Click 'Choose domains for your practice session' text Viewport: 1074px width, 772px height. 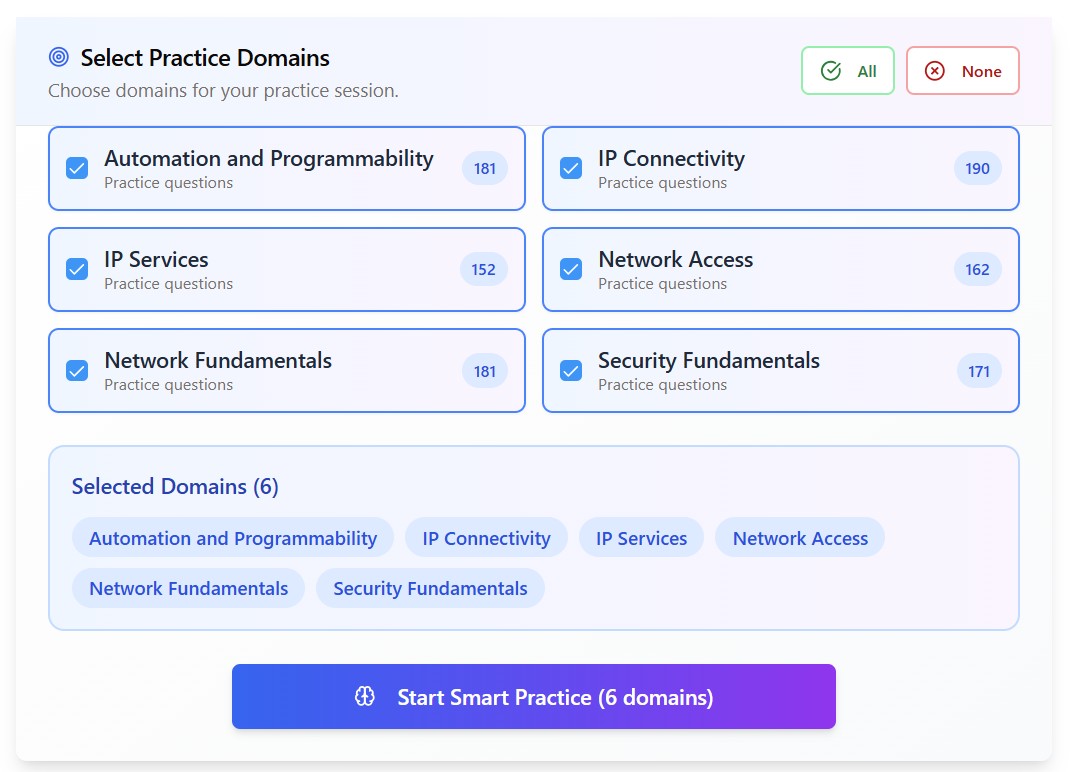(223, 90)
